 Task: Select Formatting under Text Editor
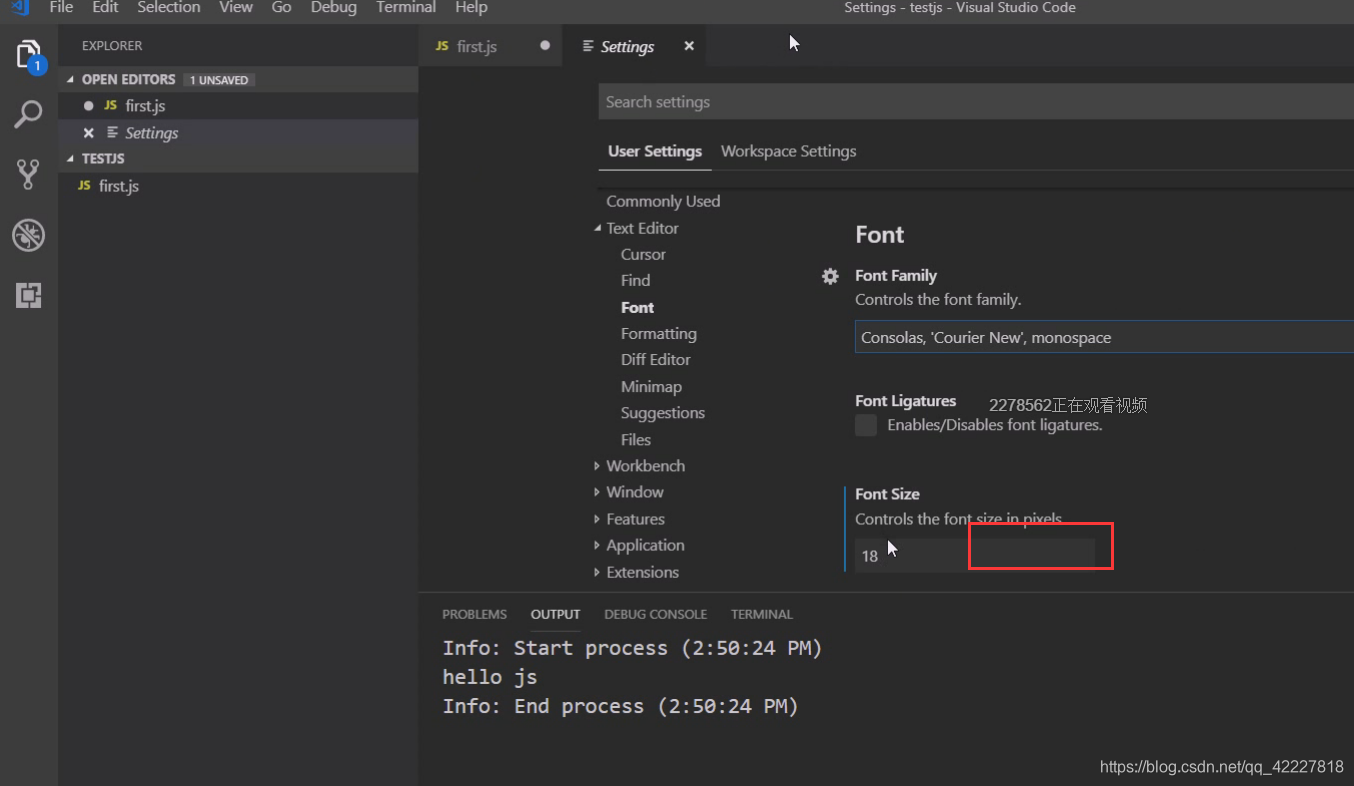click(x=658, y=333)
